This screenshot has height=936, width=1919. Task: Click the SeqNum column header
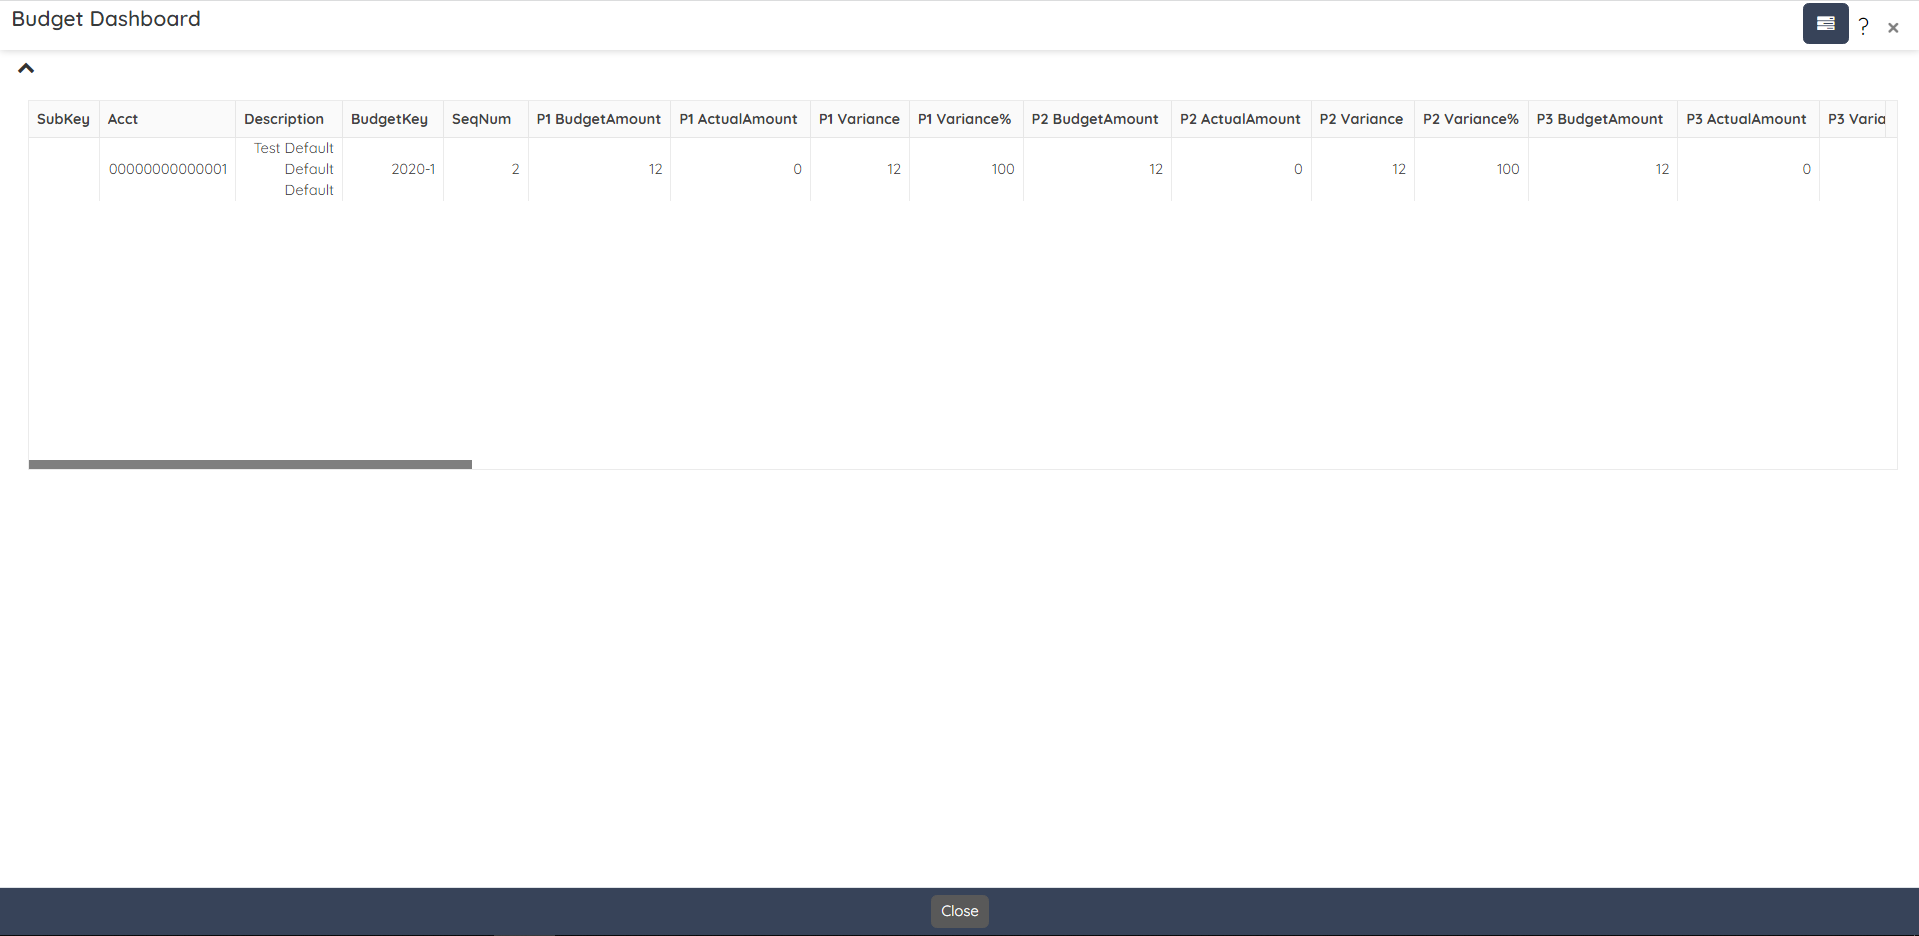coord(481,119)
